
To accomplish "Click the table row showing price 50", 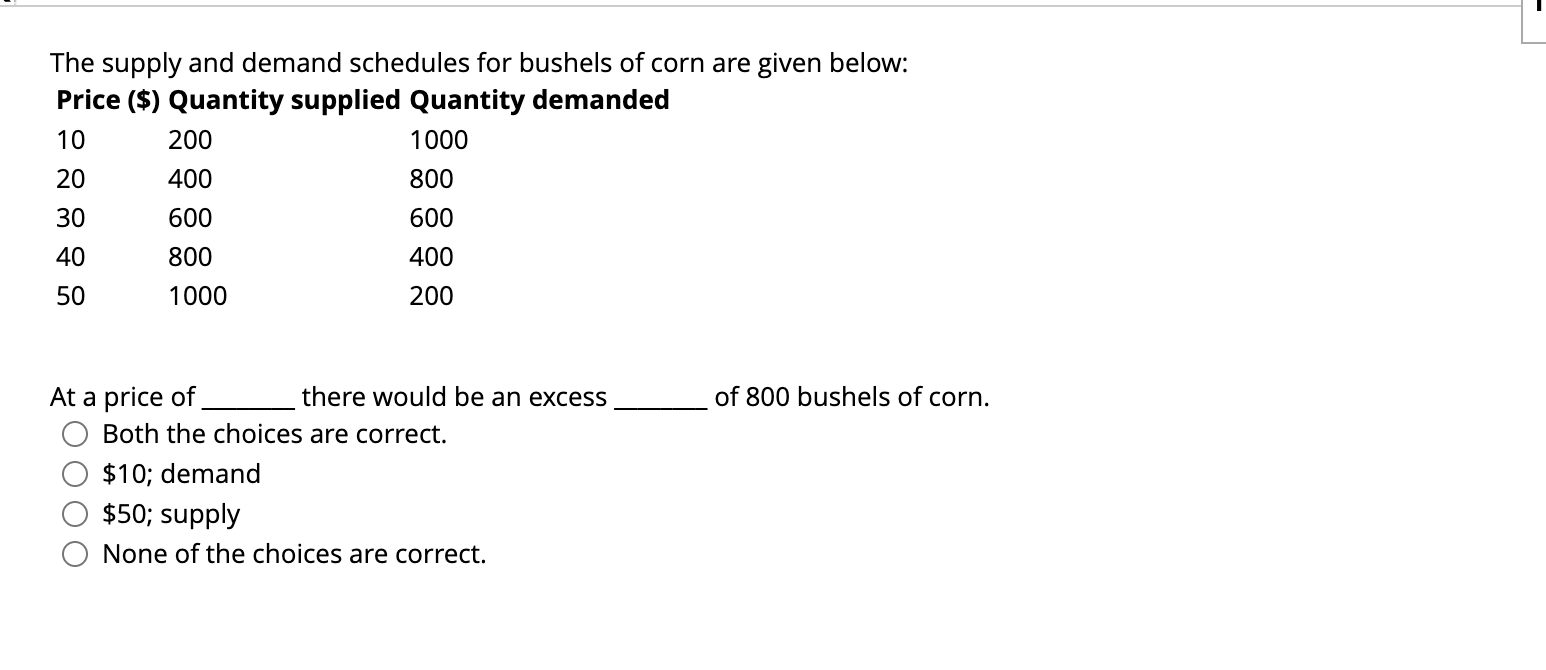I will tap(250, 295).
